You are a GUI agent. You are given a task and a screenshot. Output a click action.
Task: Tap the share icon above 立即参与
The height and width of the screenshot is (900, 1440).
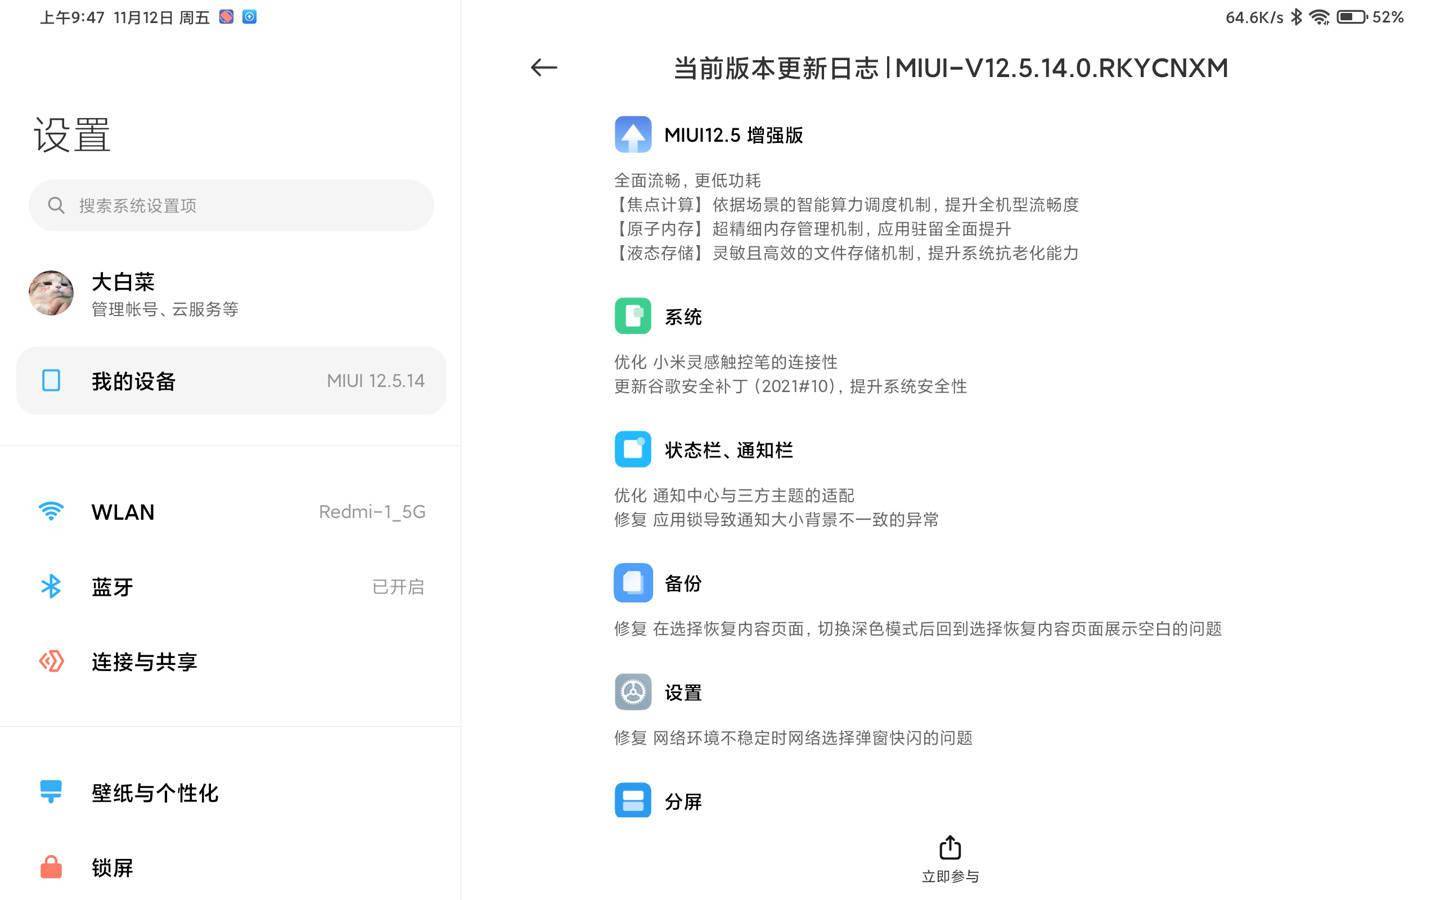[950, 848]
